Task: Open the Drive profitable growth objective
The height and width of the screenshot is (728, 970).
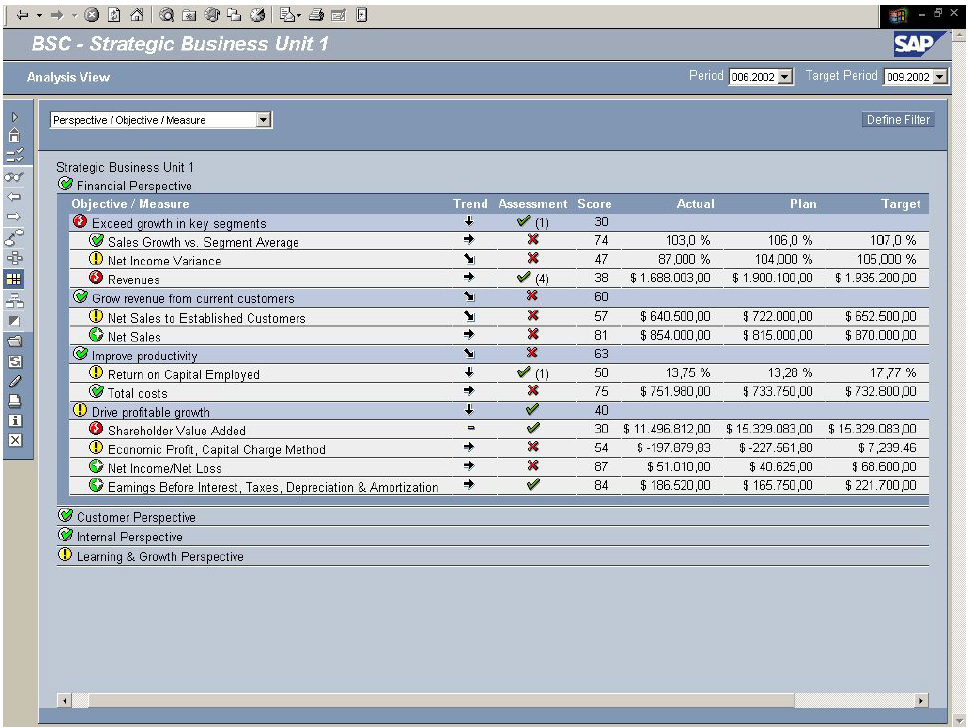Action: 151,412
